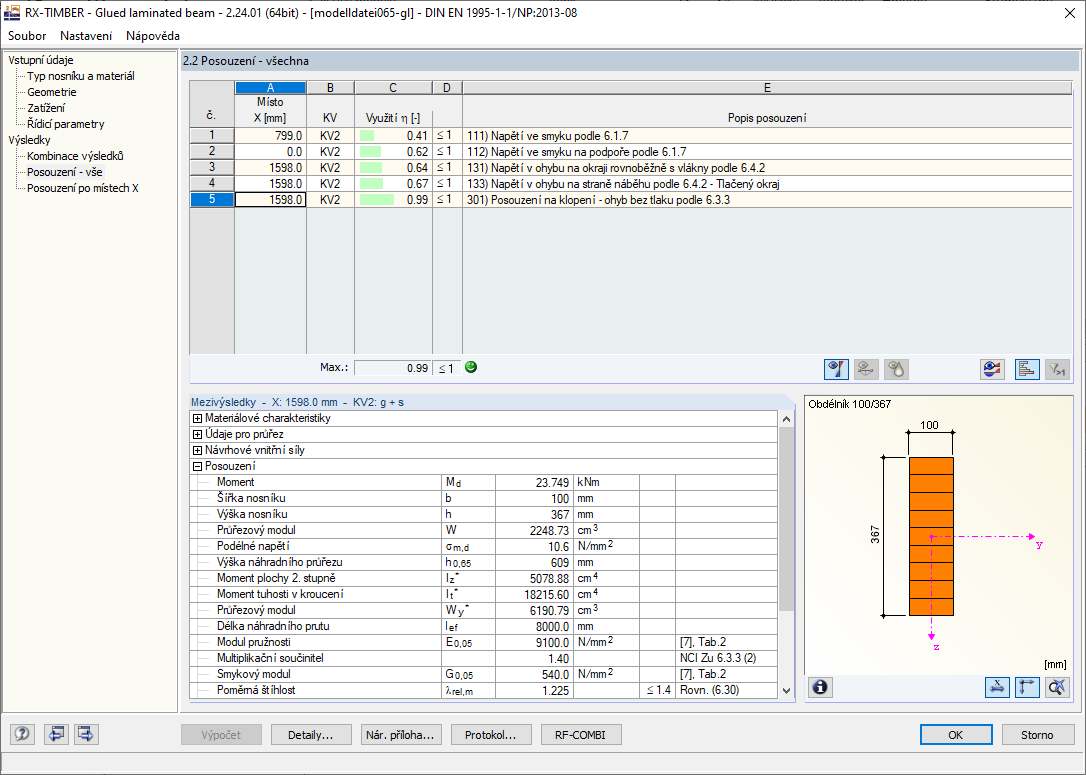Click cell X 1598.0 in row 5
Image resolution: width=1086 pixels, height=775 pixels.
[271, 199]
